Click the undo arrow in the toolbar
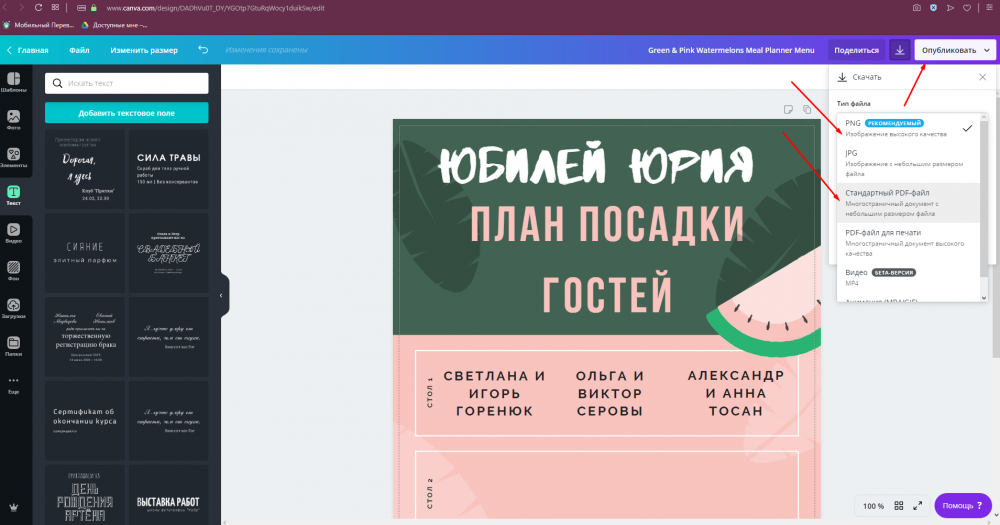 click(x=203, y=50)
